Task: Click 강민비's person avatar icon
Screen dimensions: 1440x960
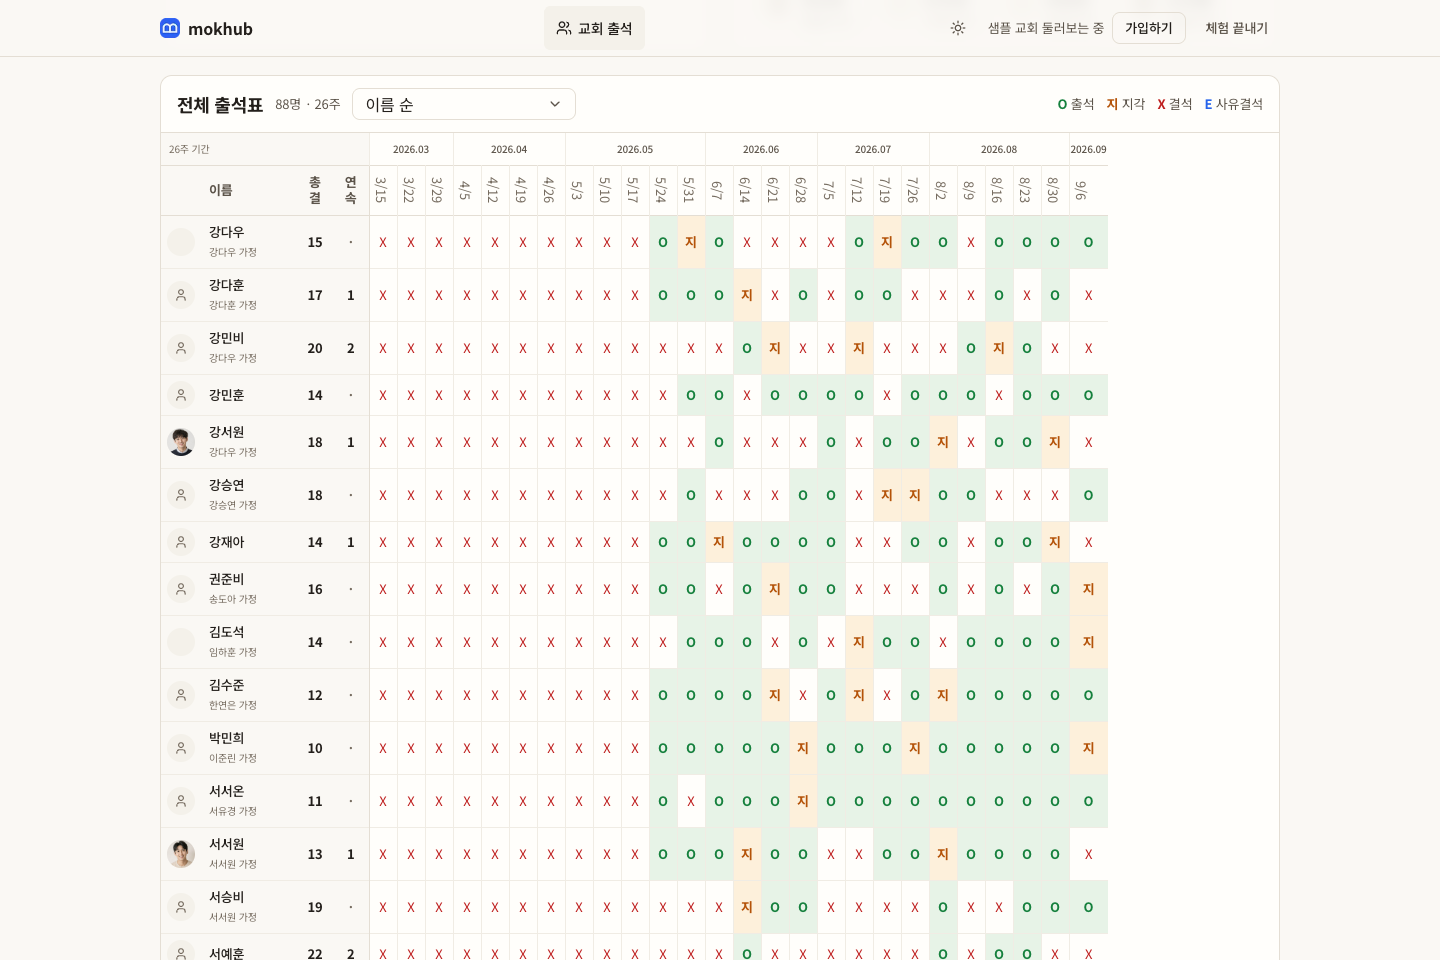Action: click(x=181, y=348)
